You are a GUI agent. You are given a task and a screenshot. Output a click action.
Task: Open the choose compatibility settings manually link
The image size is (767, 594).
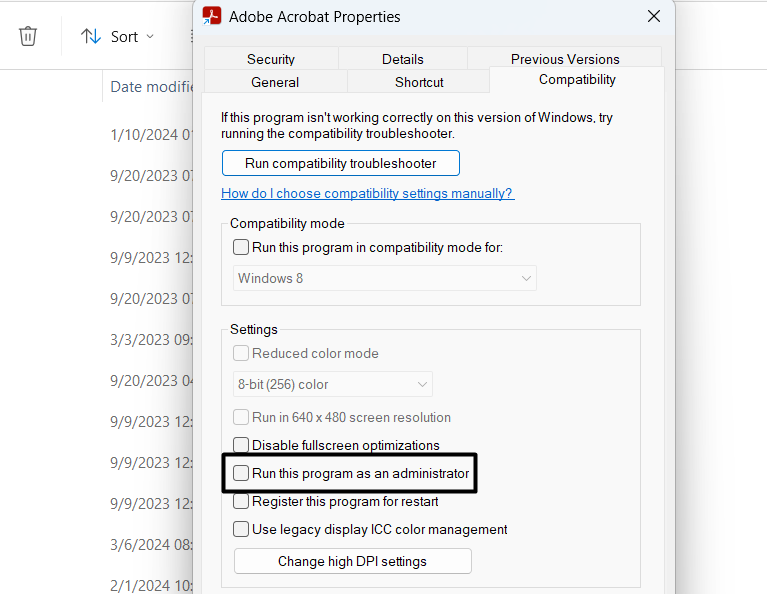(x=367, y=193)
